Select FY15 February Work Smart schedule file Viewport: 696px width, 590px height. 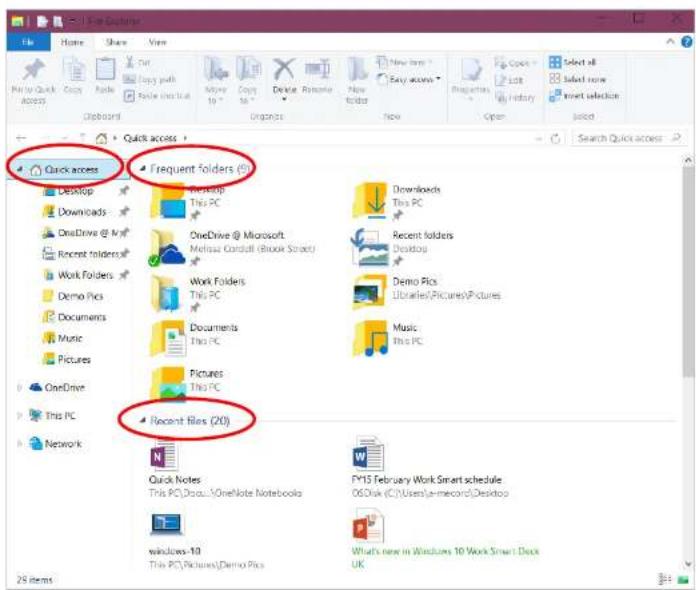tap(430, 467)
